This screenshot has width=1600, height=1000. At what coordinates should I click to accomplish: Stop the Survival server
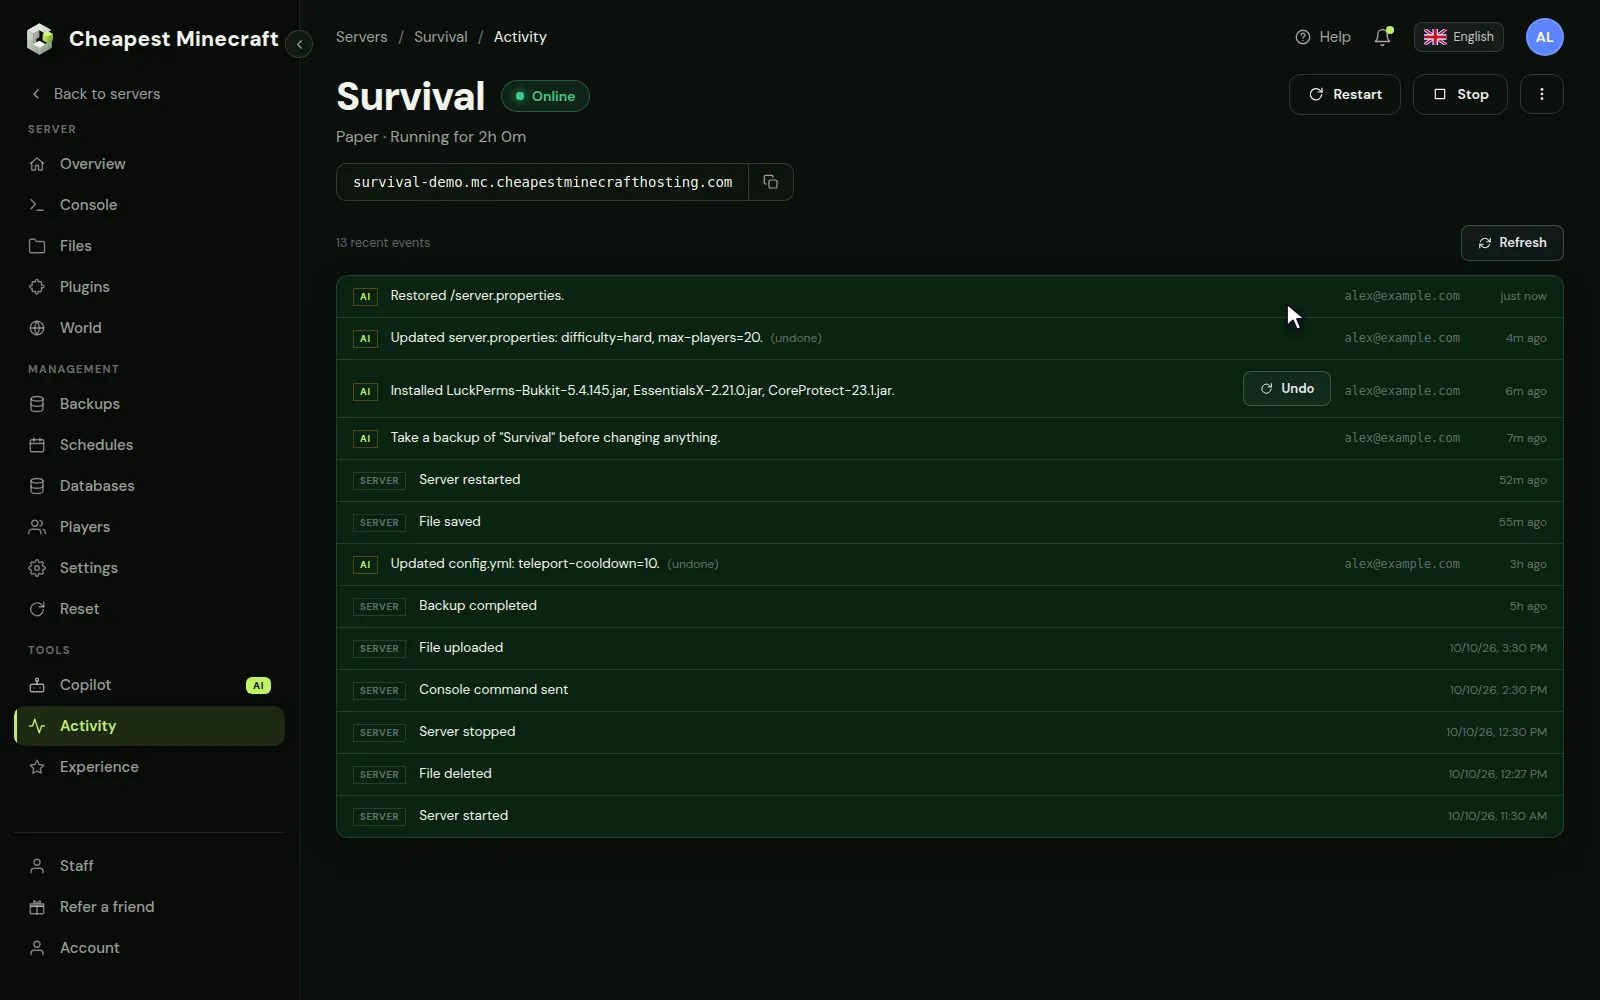point(1460,94)
